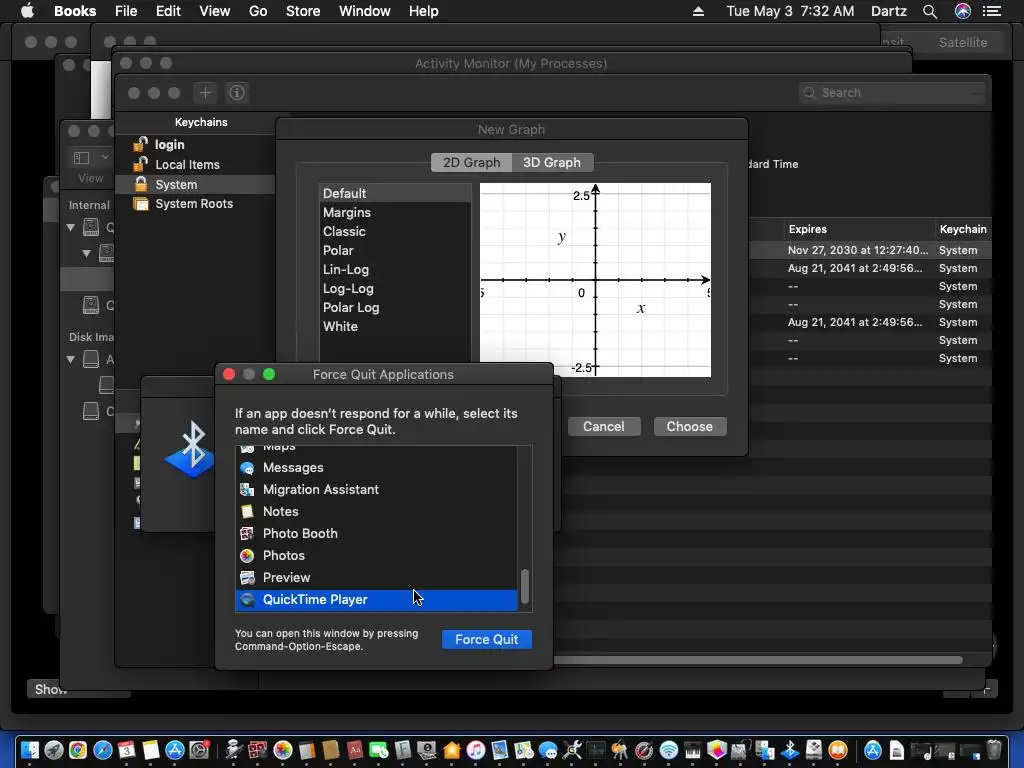Open Wireless Diagnostics from the Dock

[x=669, y=750]
